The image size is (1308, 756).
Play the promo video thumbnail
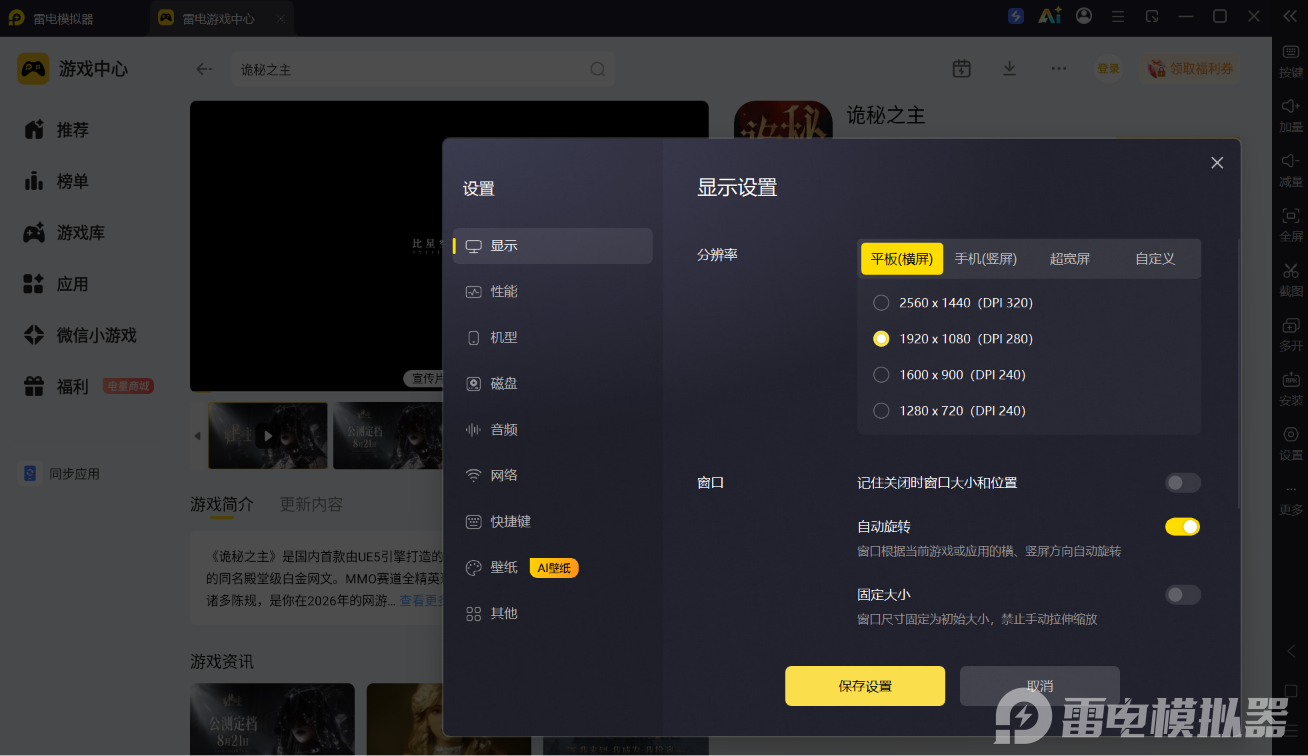(x=267, y=436)
